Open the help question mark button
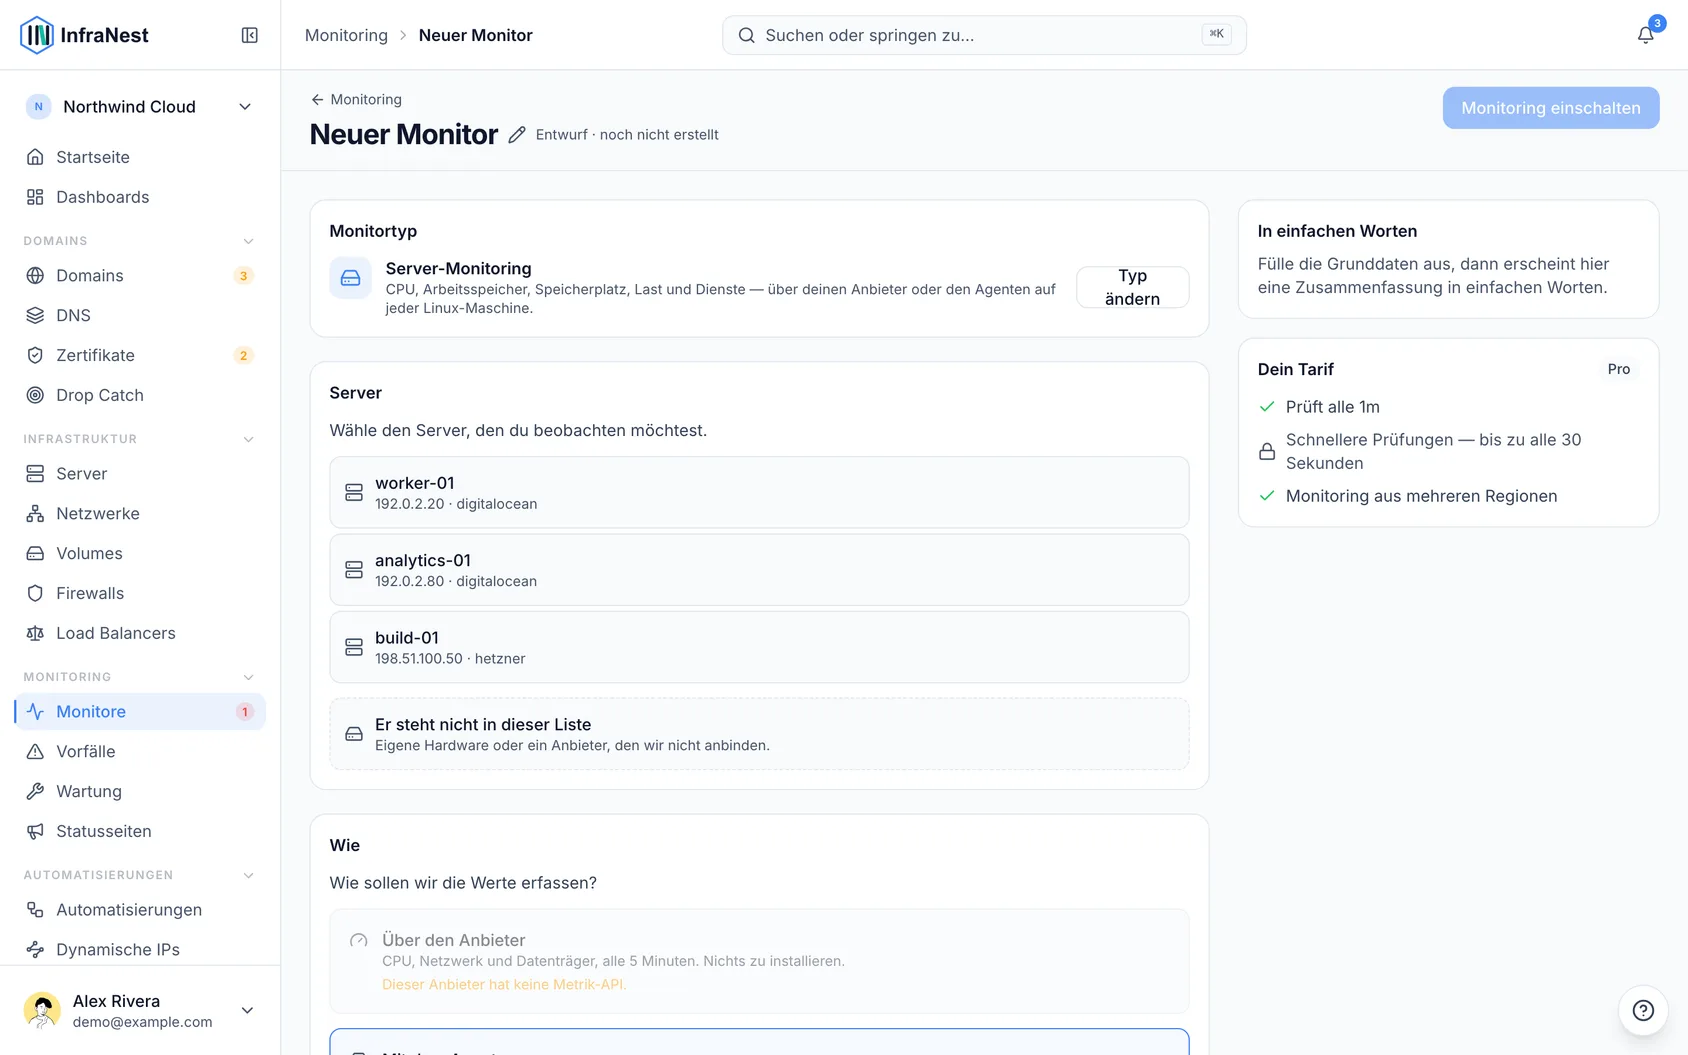 point(1643,1010)
